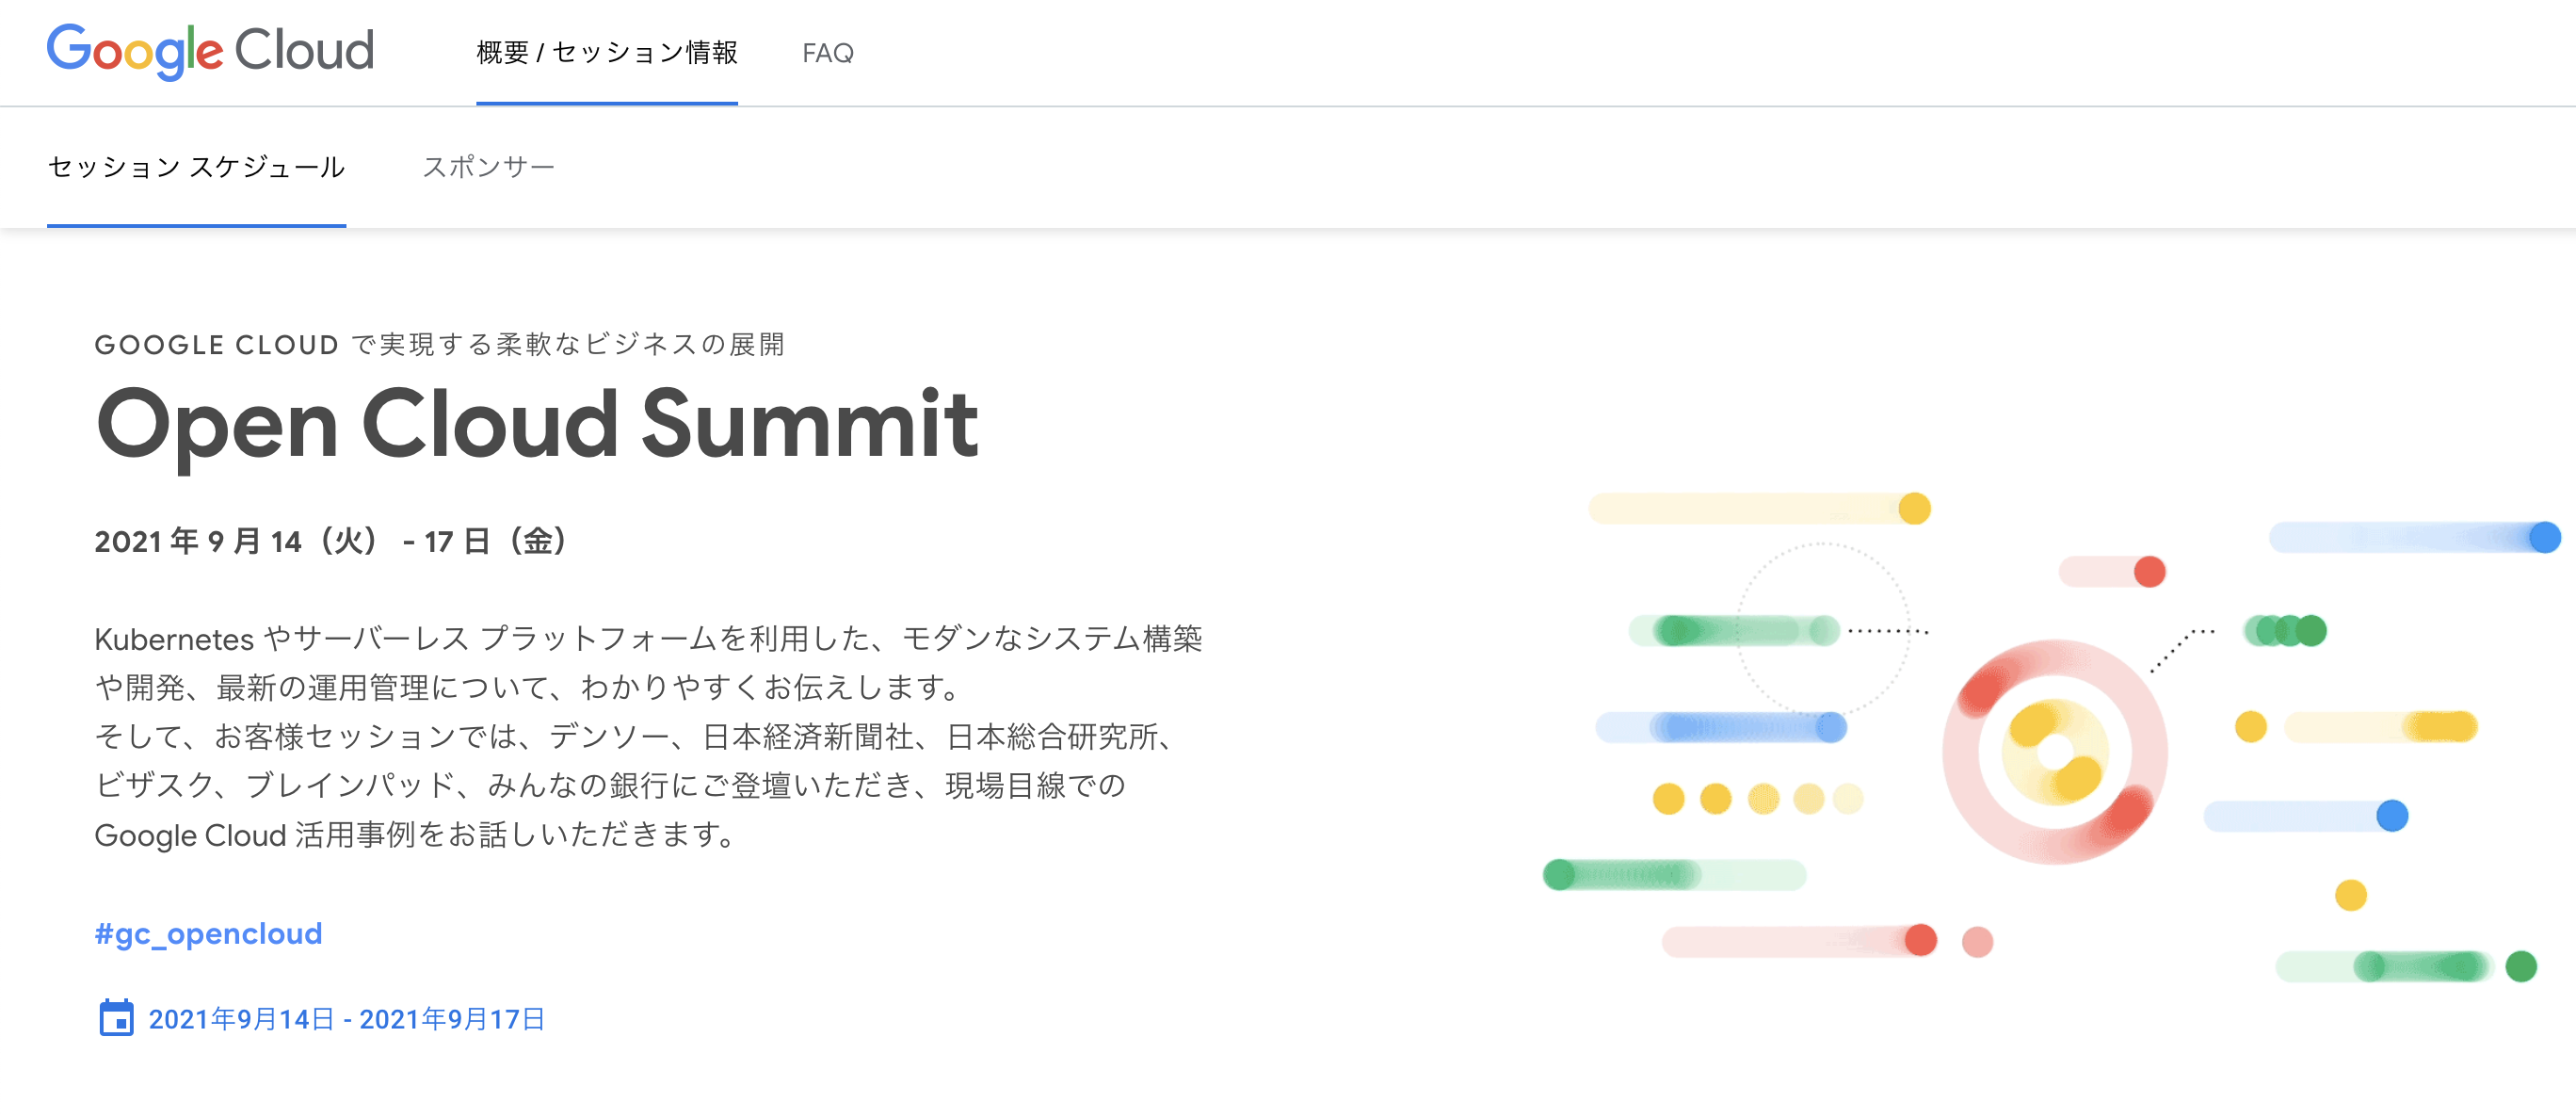
Task: Click the 2021年9月14日 - 2021年9月17日 date link
Action: coord(346,1019)
